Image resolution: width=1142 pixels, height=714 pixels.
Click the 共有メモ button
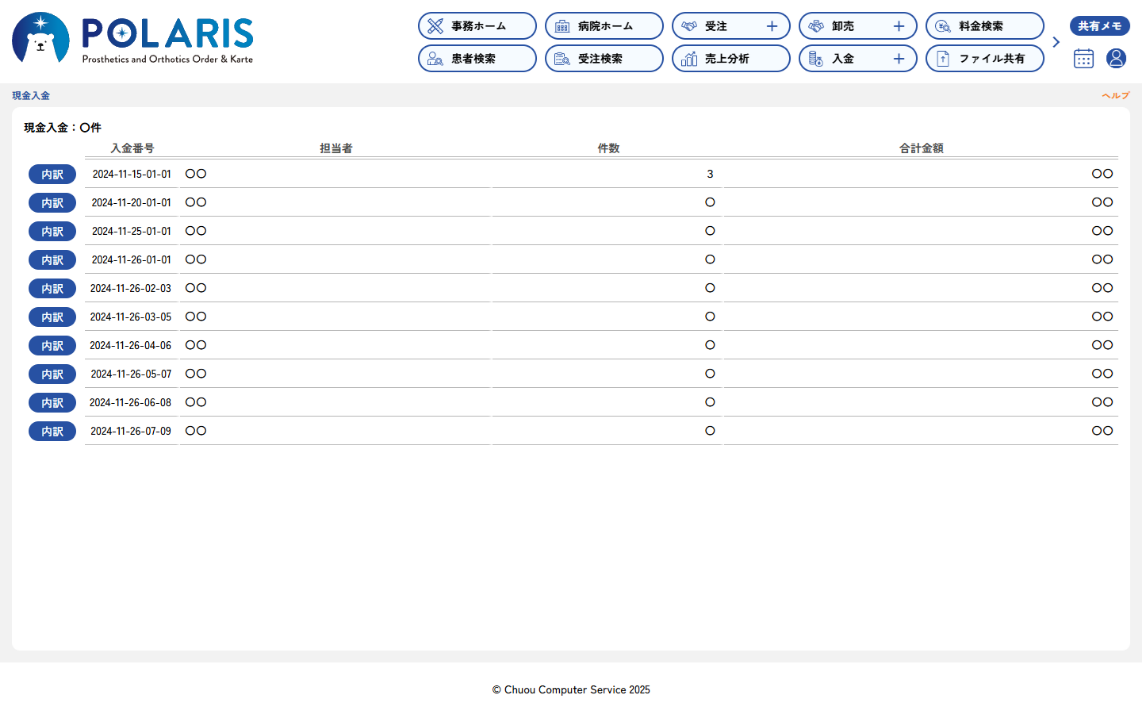point(1099,26)
